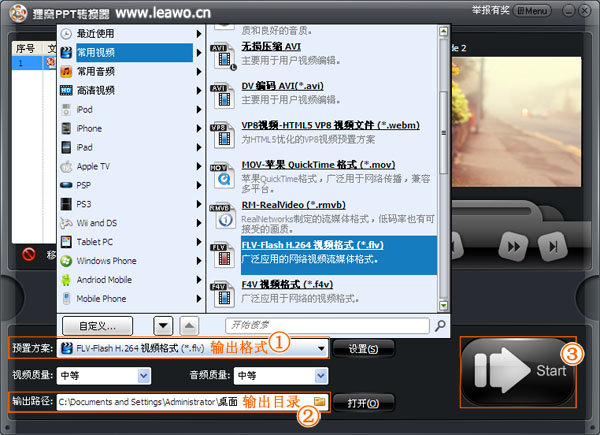The image size is (600, 435).
Task: Select MOV-苹果 QuickTime format link
Action: [x=318, y=165]
